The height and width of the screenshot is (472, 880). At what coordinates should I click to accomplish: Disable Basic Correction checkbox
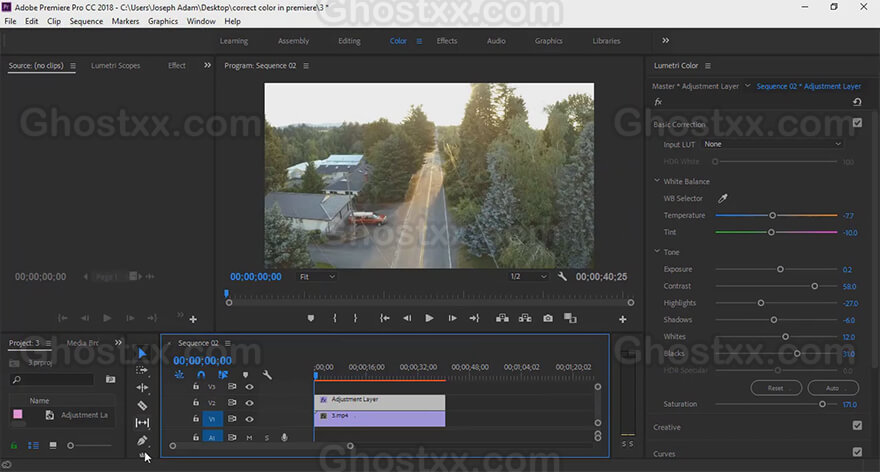857,122
